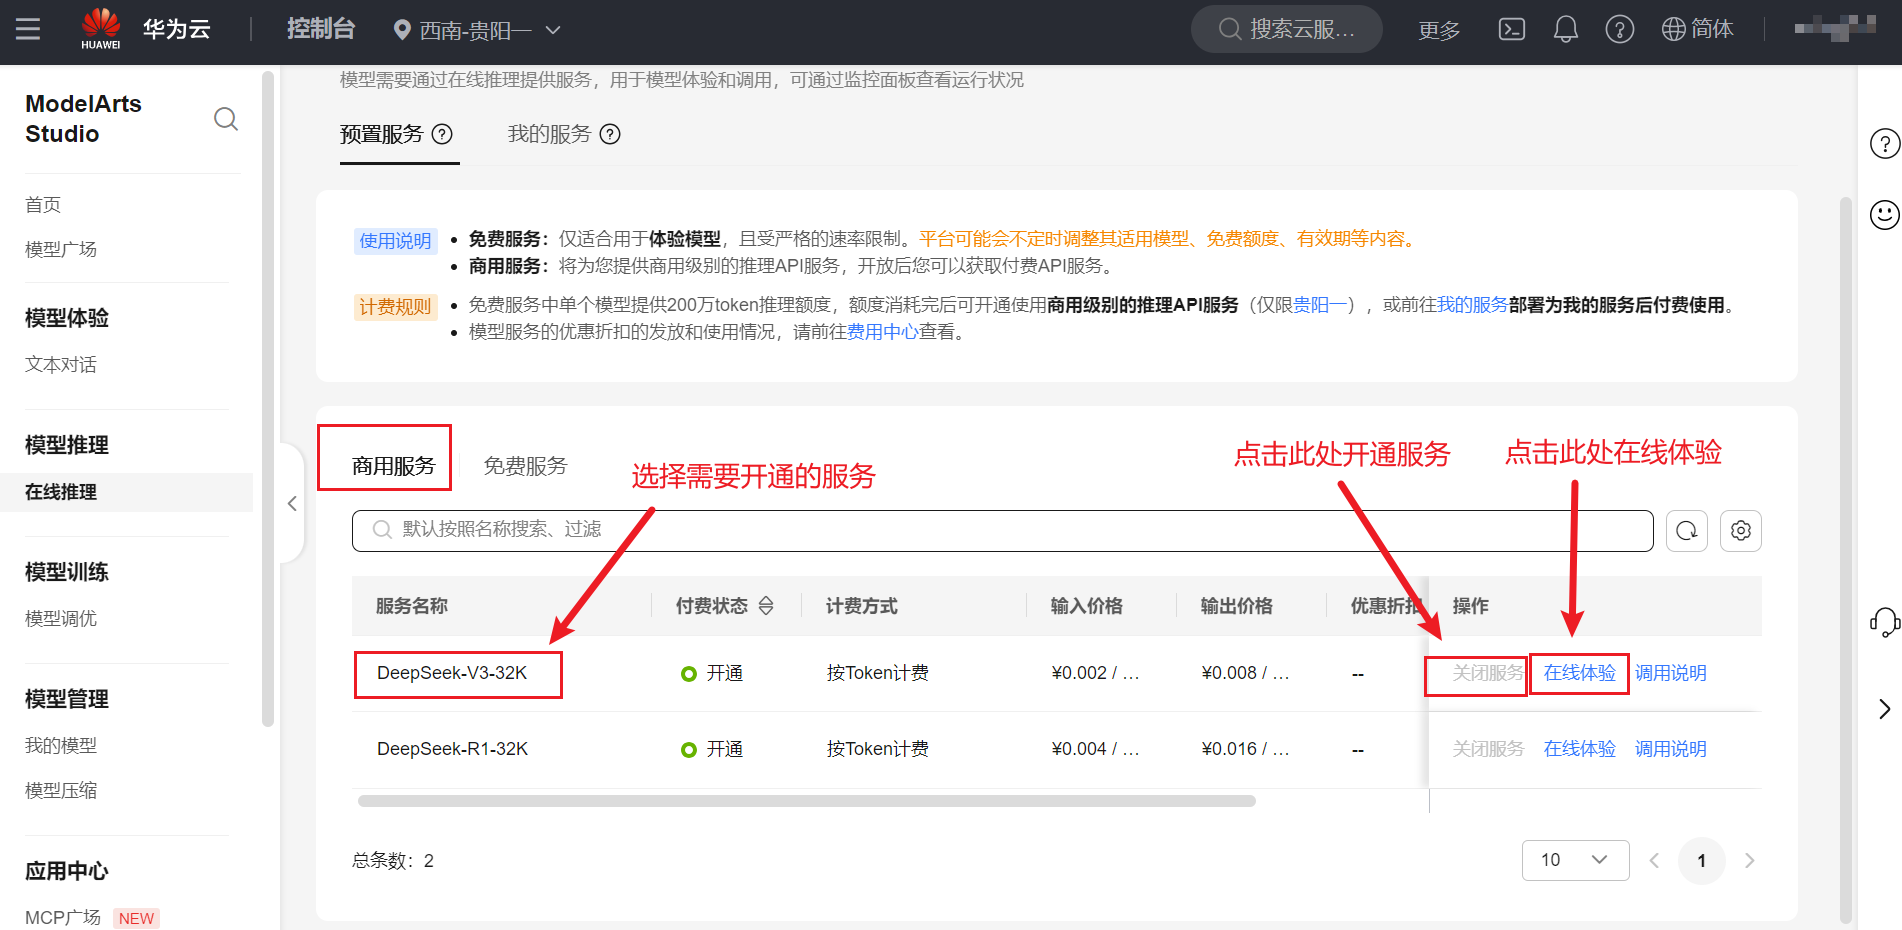Focus the service name search filter field
This screenshot has height=930, width=1902.
pyautogui.click(x=1002, y=531)
